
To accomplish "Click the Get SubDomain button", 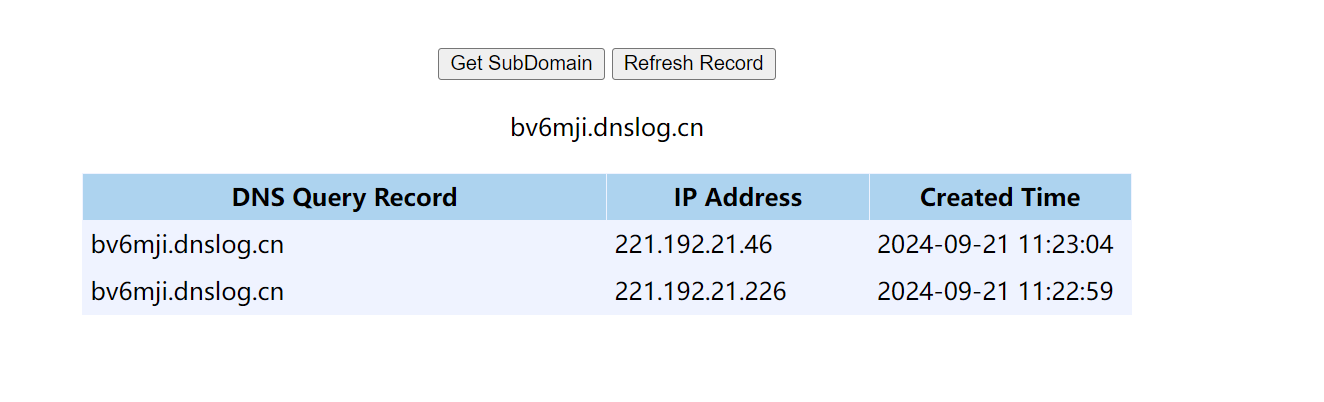I will (521, 63).
